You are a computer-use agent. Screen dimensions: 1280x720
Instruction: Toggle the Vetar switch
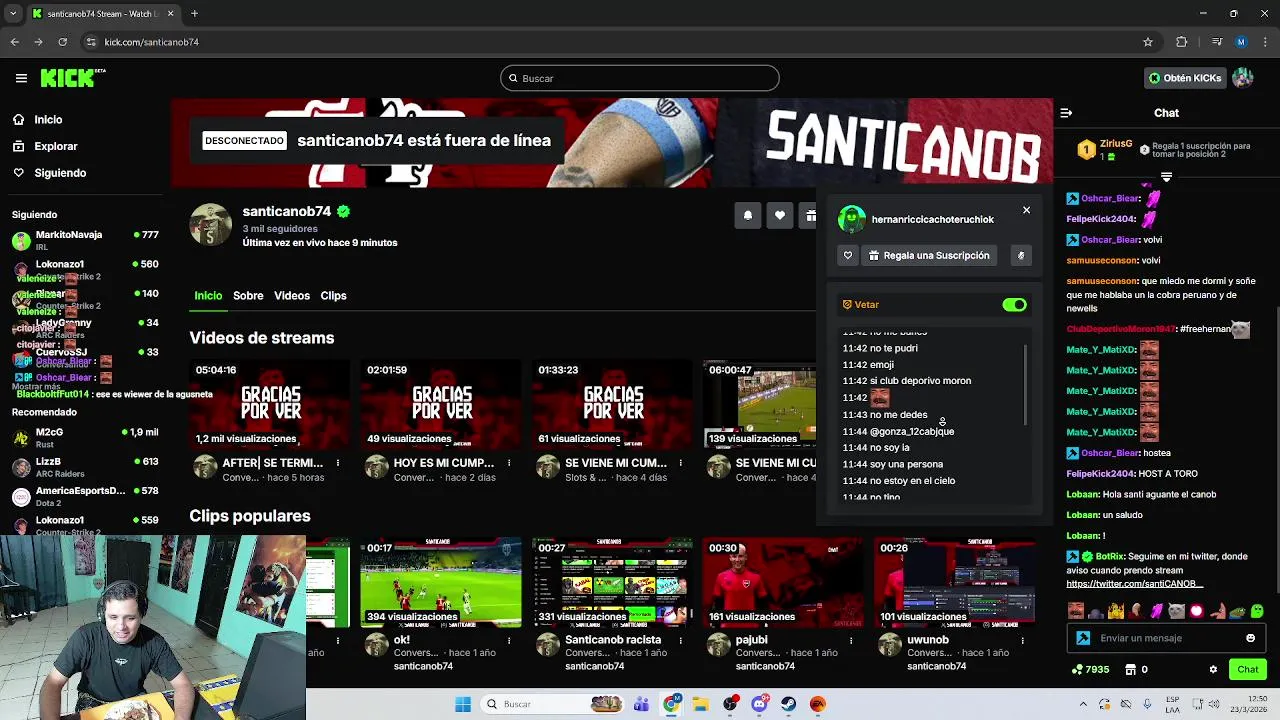(x=1014, y=305)
